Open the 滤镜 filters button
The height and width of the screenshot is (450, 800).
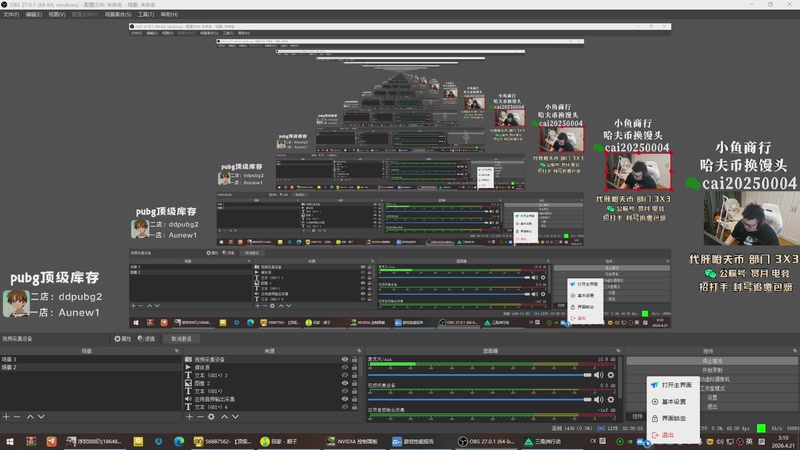pos(146,339)
